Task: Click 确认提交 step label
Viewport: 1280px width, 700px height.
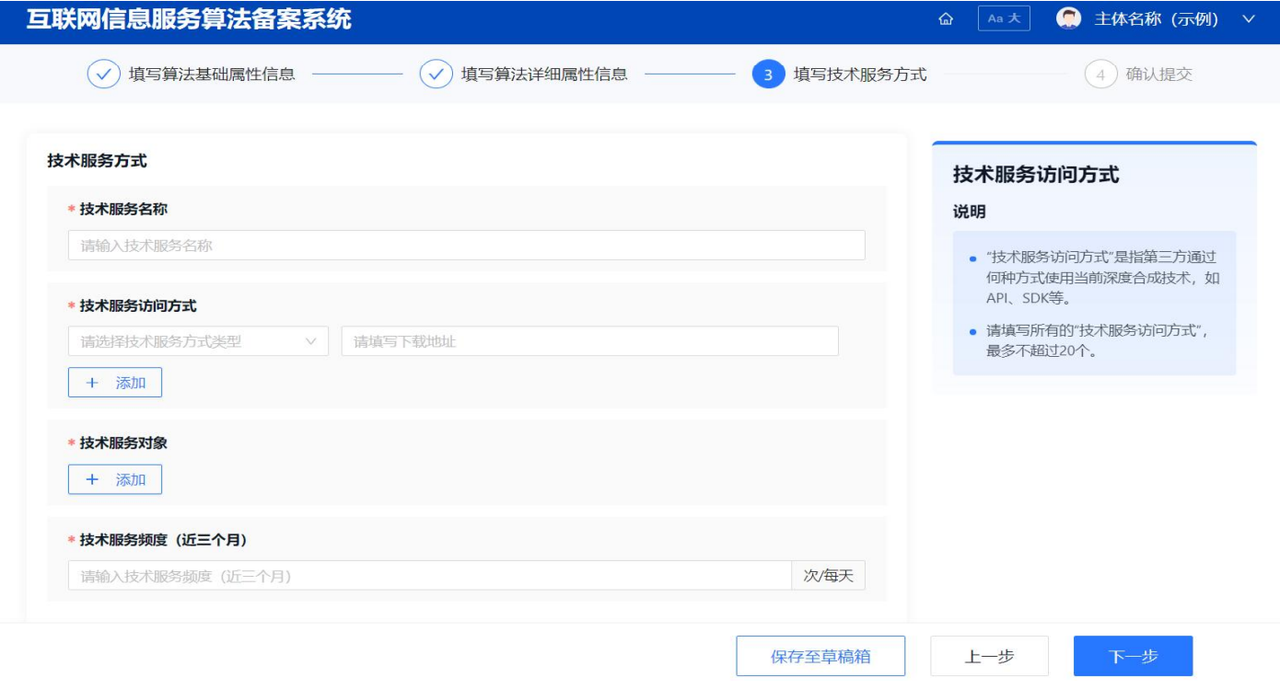Action: pos(1159,74)
